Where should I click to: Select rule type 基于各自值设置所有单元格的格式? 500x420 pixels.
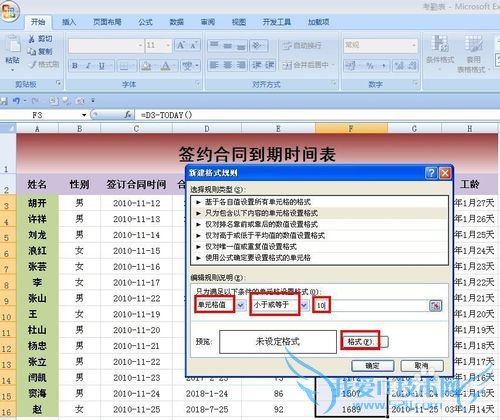coord(320,202)
